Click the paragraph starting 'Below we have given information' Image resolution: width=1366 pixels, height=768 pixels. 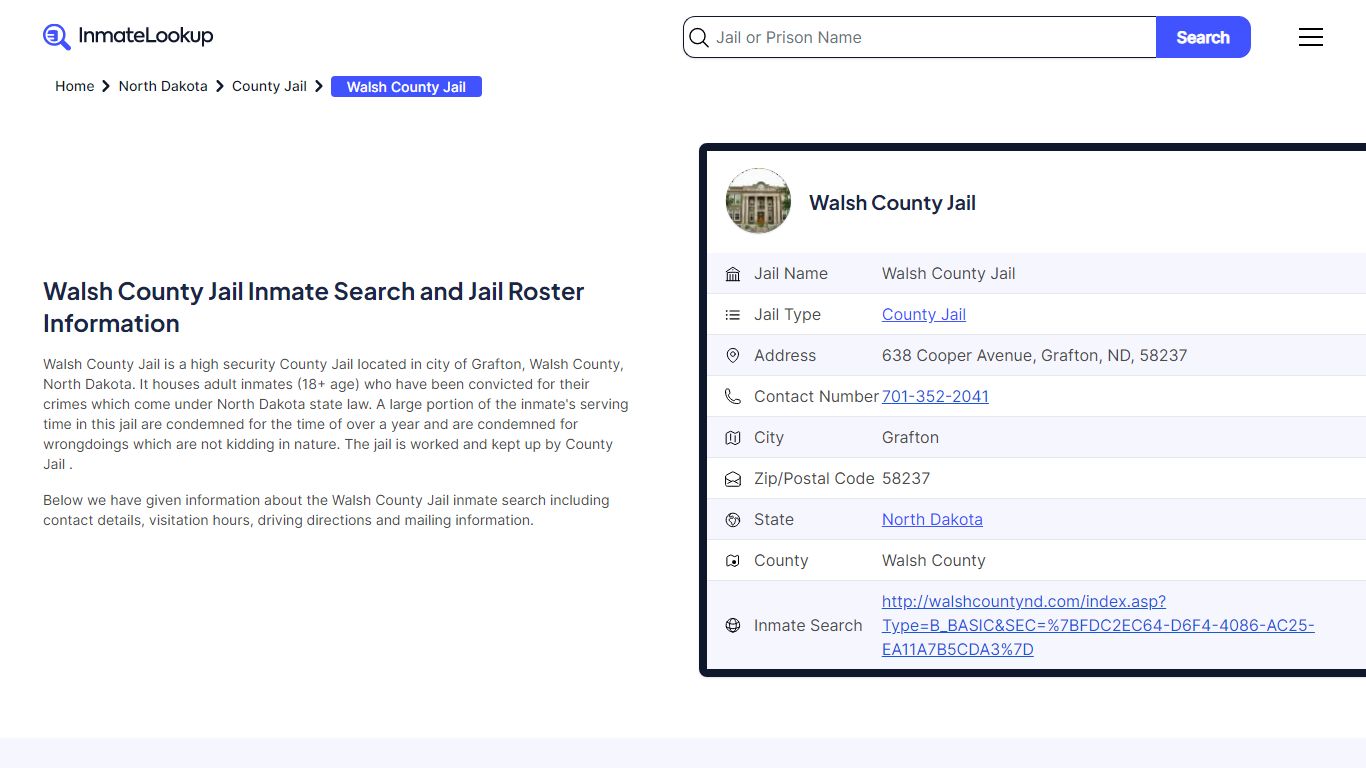[x=326, y=510]
